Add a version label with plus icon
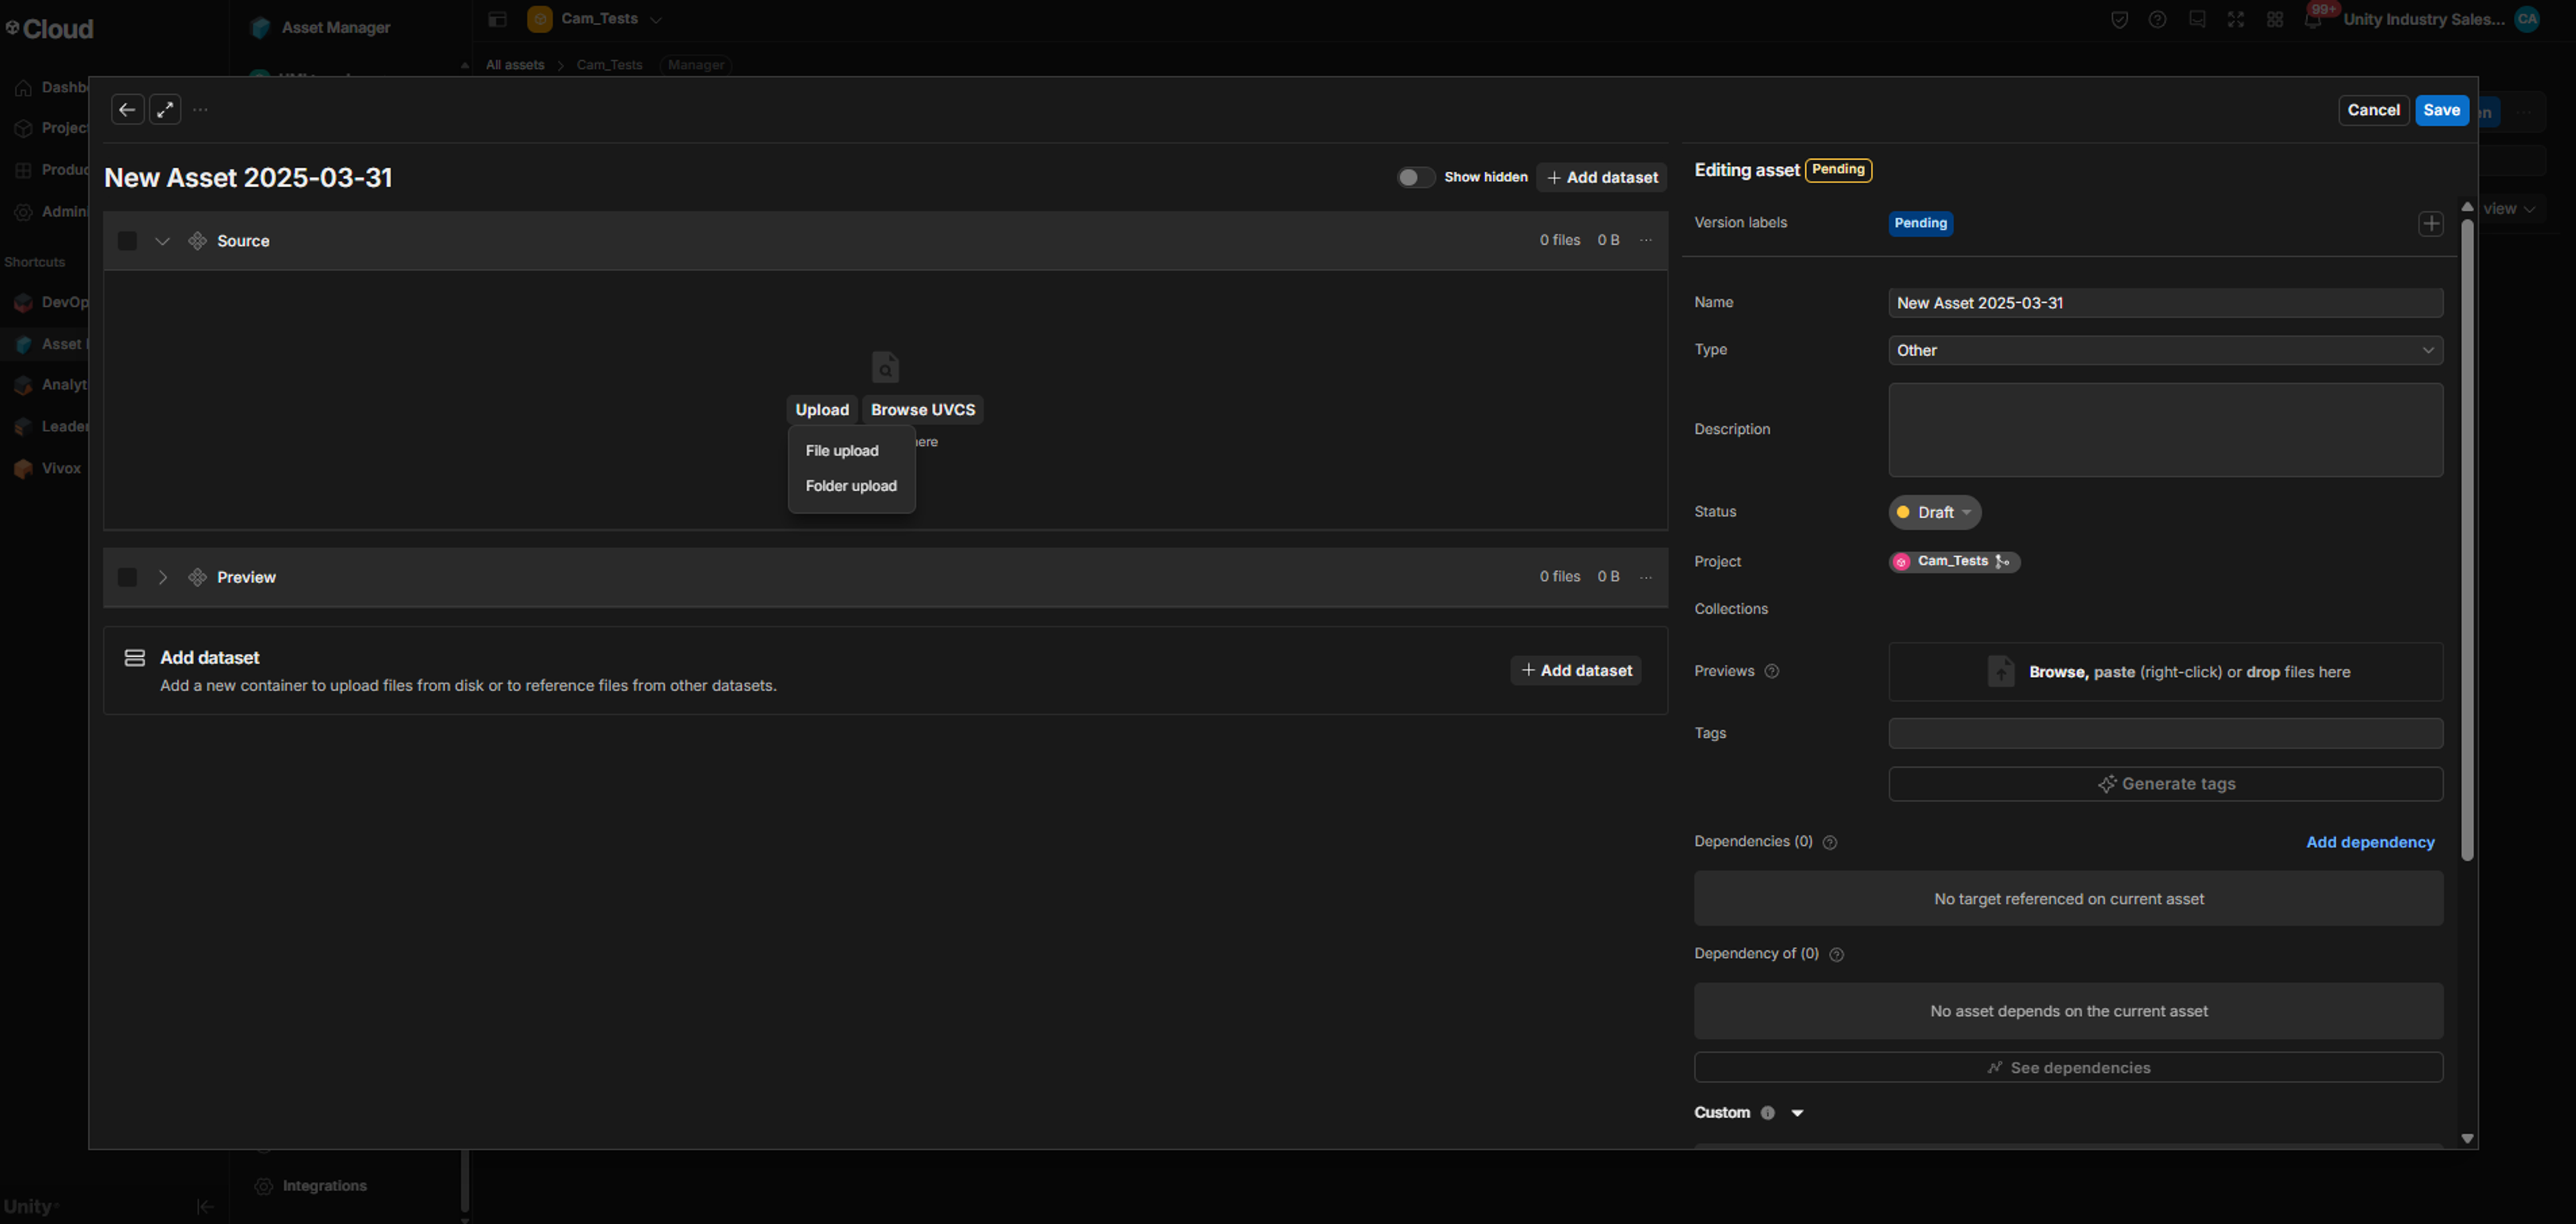Screen dimensions: 2576x1224 pos(2430,223)
